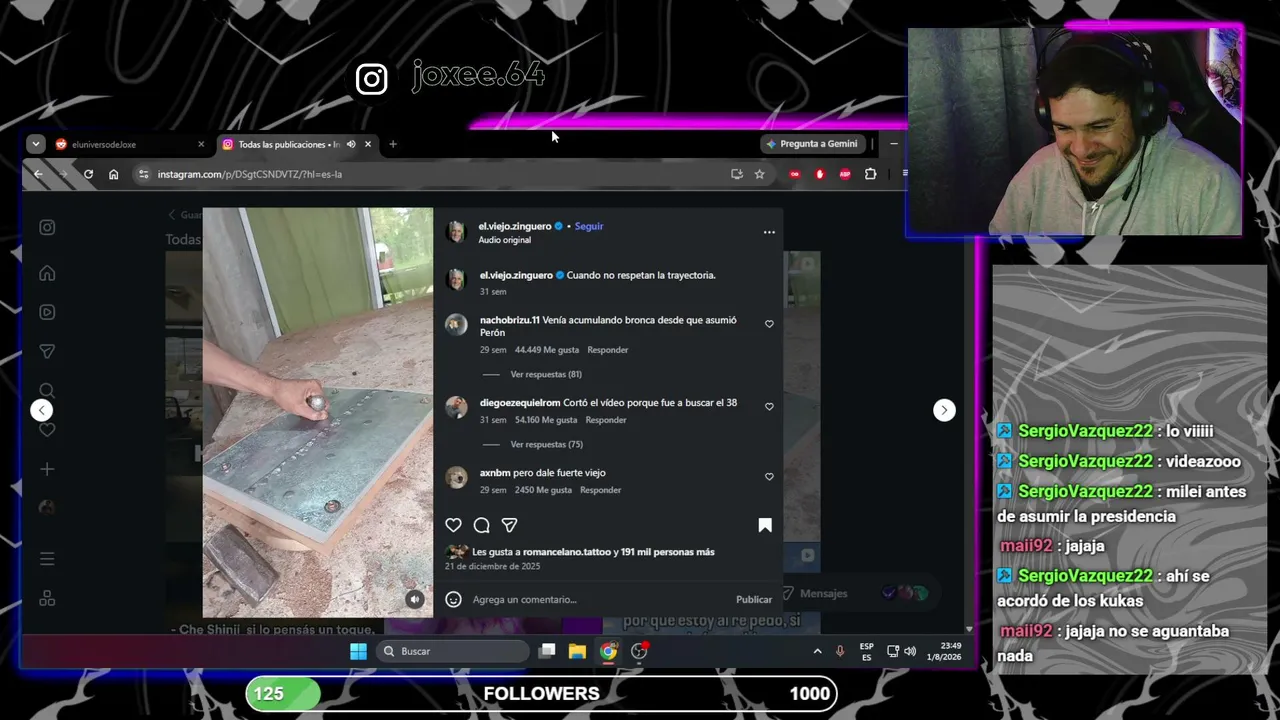Go to the previous post arrow

pos(41,410)
